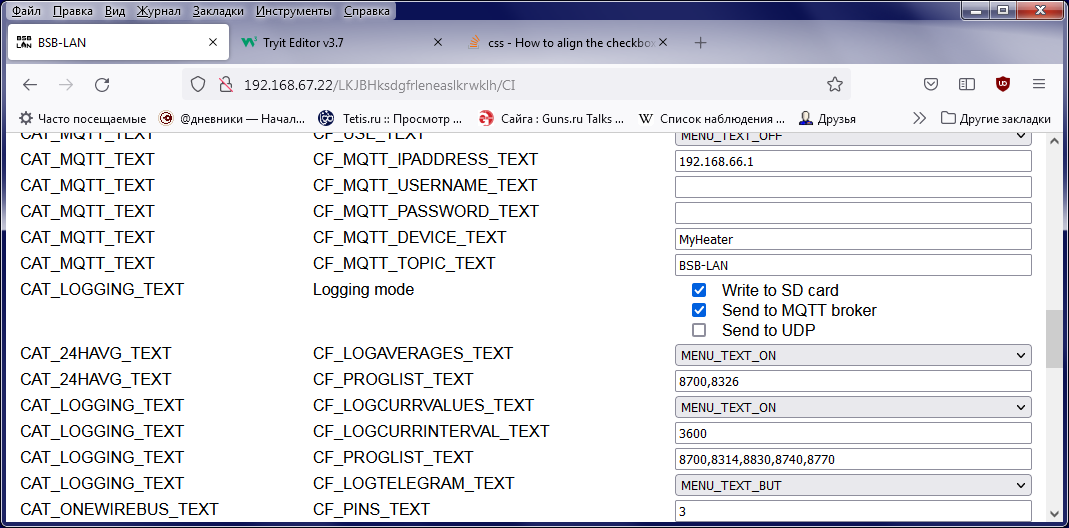This screenshot has width=1069, height=528.
Task: Close the css checkbox alignment tab
Action: pyautogui.click(x=663, y=42)
